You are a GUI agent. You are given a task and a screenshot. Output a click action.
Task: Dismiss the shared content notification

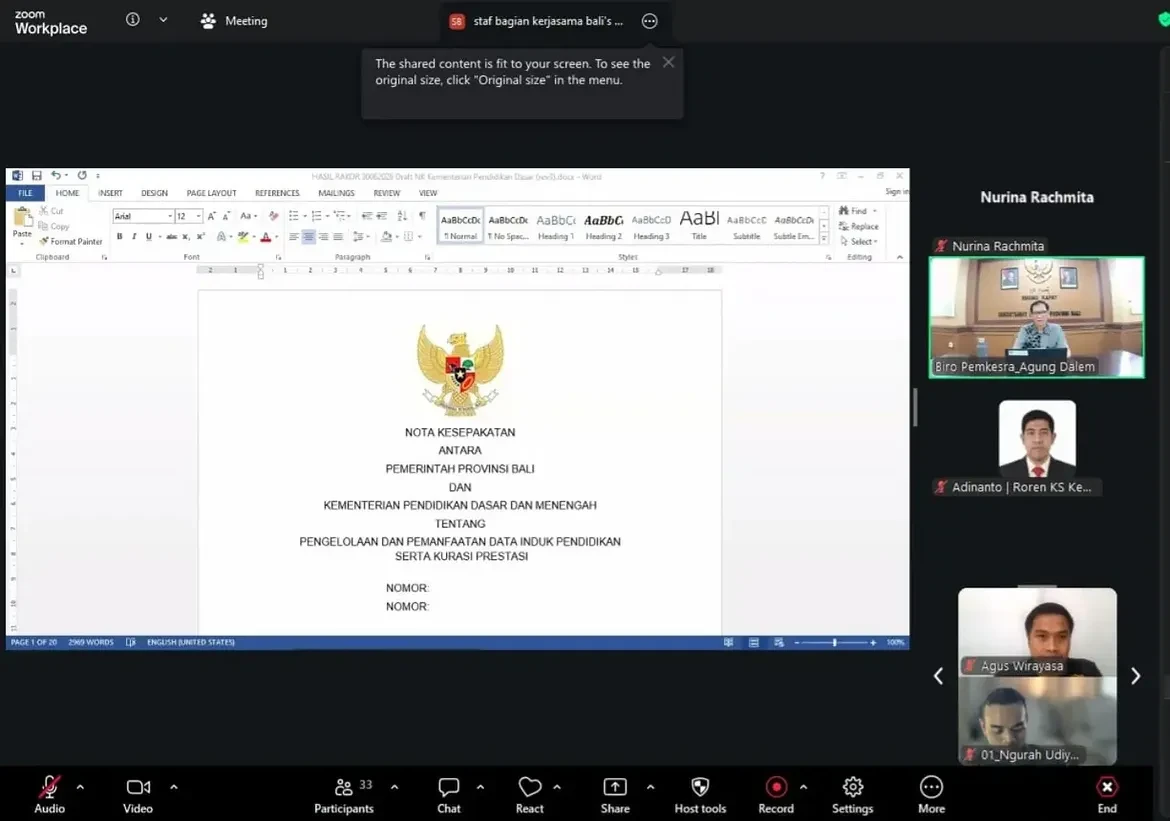669,62
